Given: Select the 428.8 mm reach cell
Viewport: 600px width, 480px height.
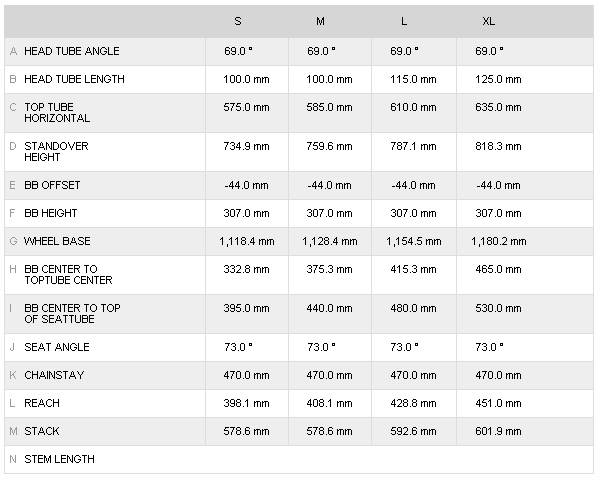Looking at the screenshot, I should [412, 403].
